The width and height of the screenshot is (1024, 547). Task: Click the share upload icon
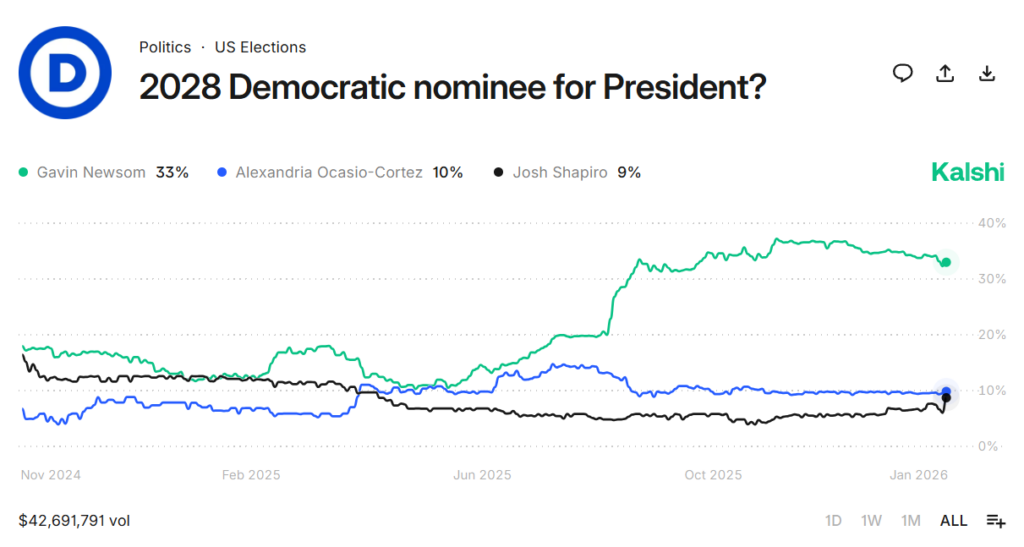pos(944,73)
